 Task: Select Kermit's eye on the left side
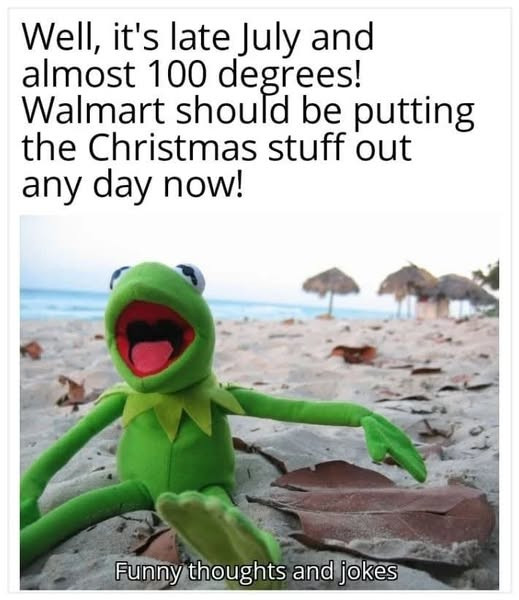118,276
